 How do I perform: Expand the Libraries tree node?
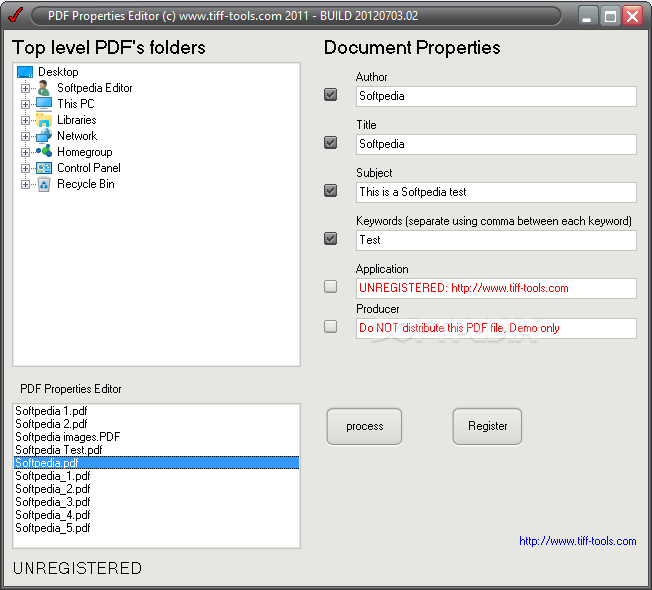click(x=25, y=121)
